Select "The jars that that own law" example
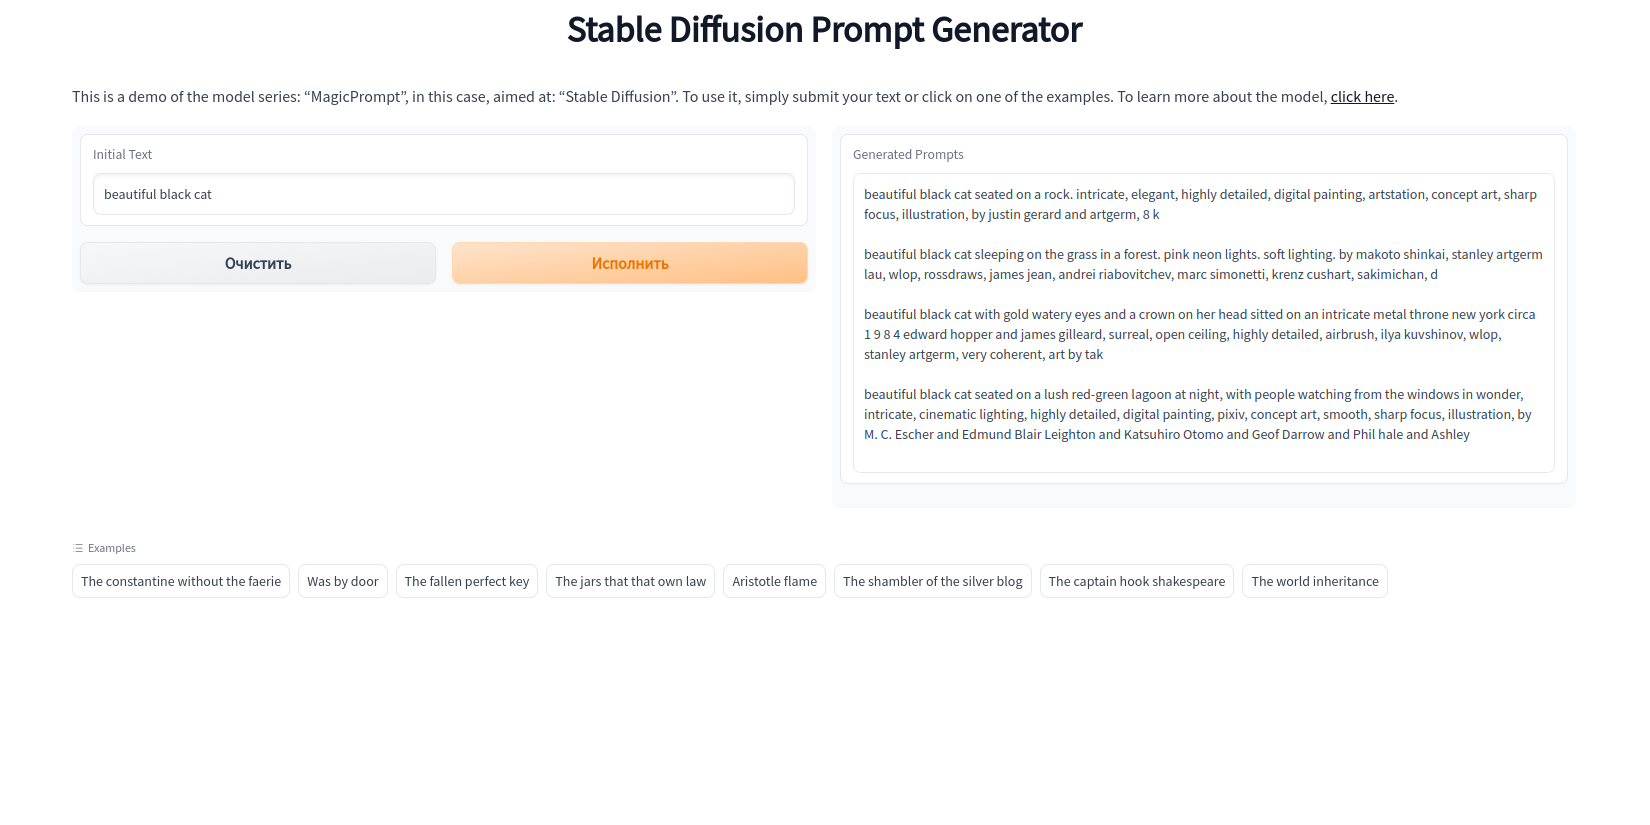The width and height of the screenshot is (1650, 825). pyautogui.click(x=630, y=581)
